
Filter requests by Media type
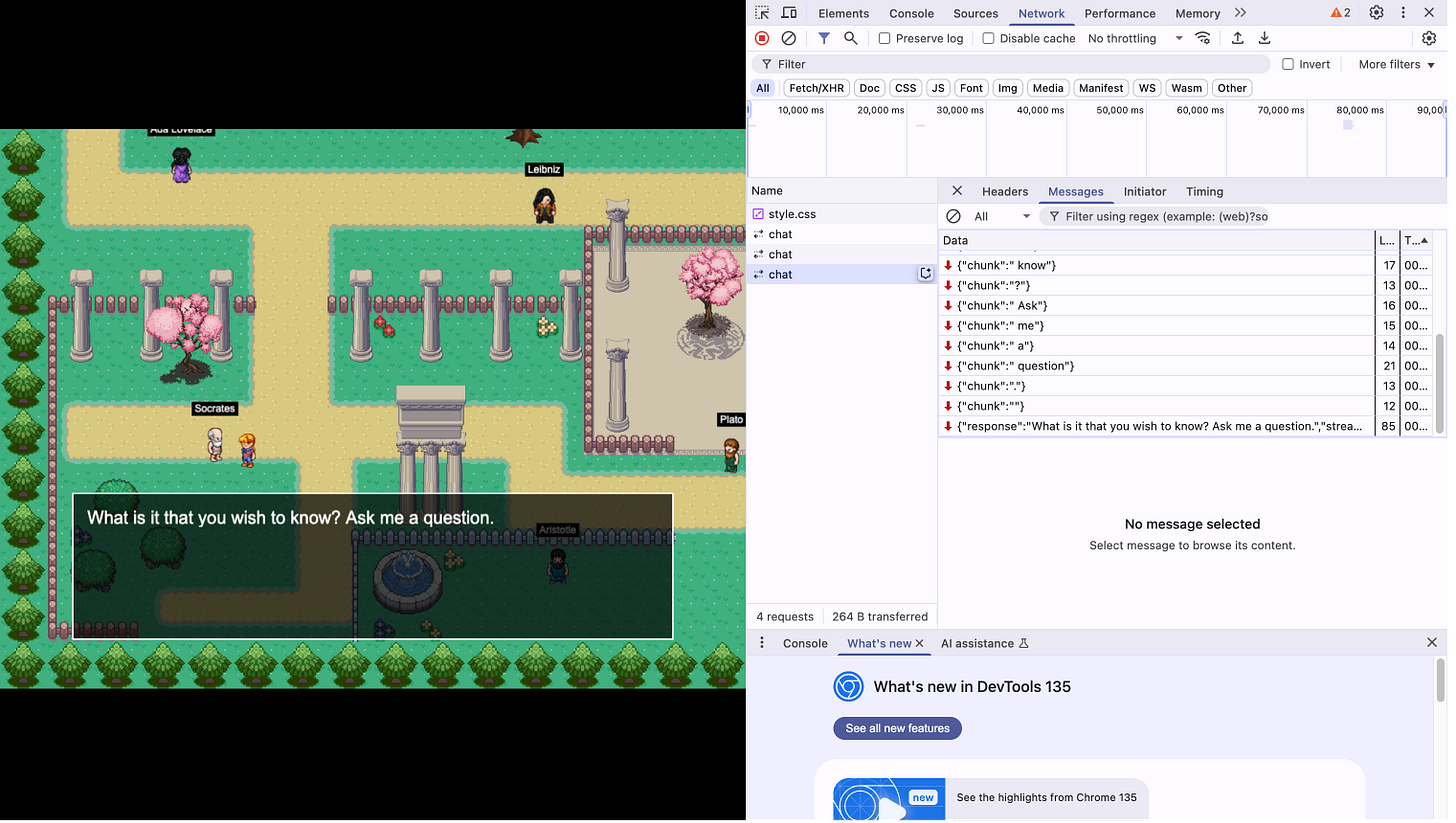(x=1048, y=88)
